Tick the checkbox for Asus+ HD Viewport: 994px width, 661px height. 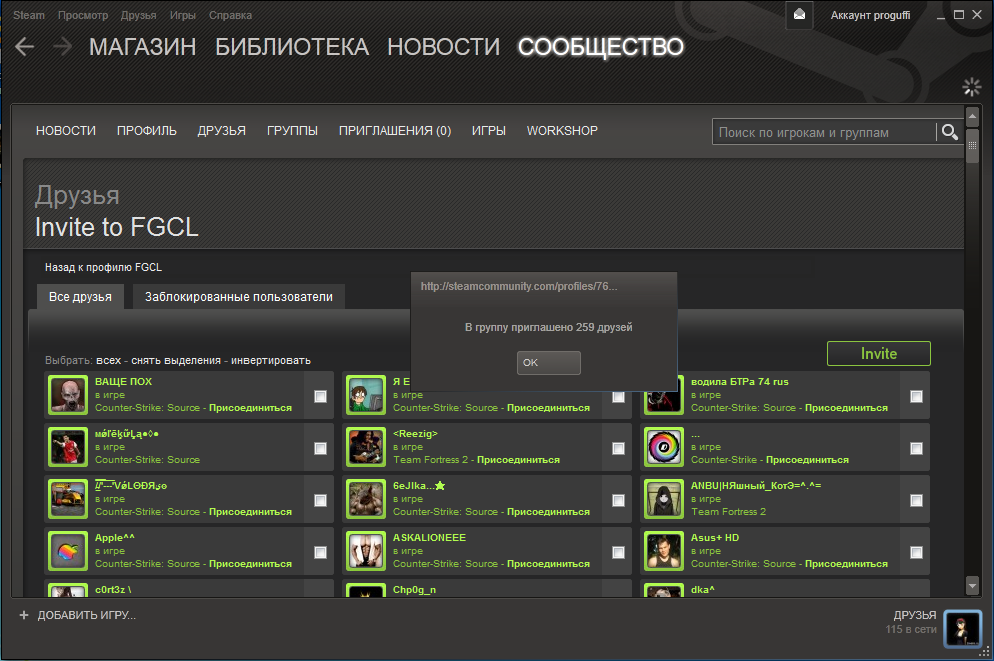(916, 552)
